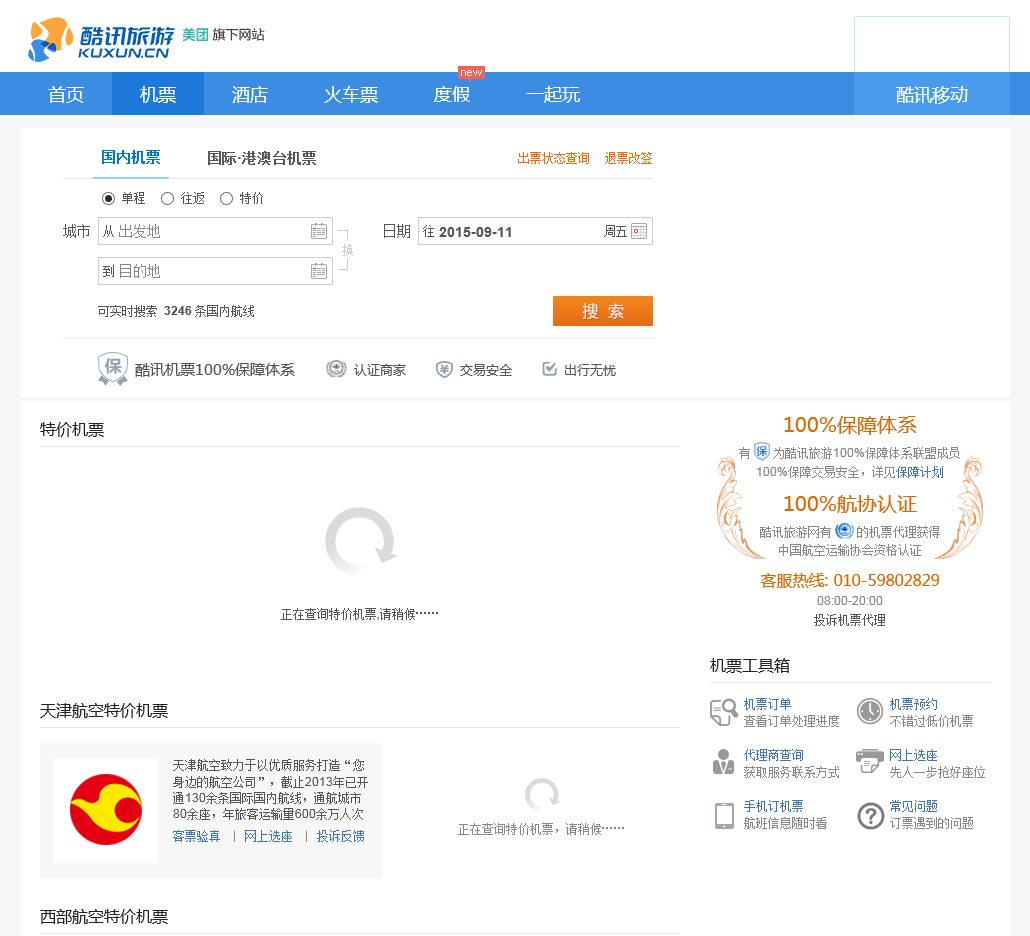Open the 网上选座 link in toolbox
The height and width of the screenshot is (936, 1030).
913,755
